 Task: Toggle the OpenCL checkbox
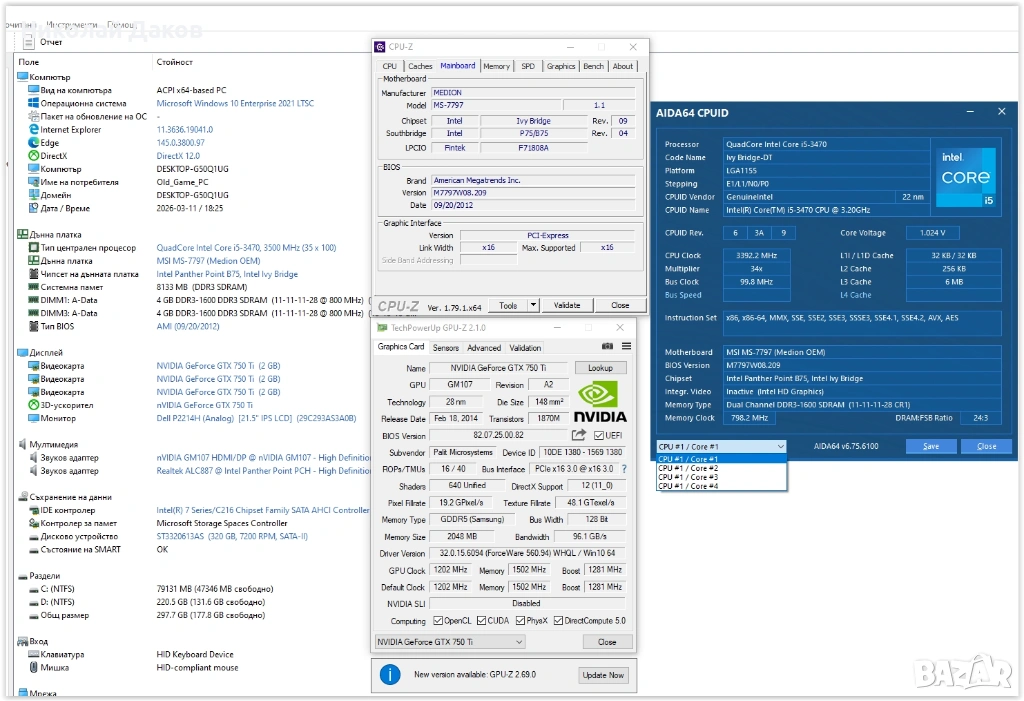(x=436, y=621)
